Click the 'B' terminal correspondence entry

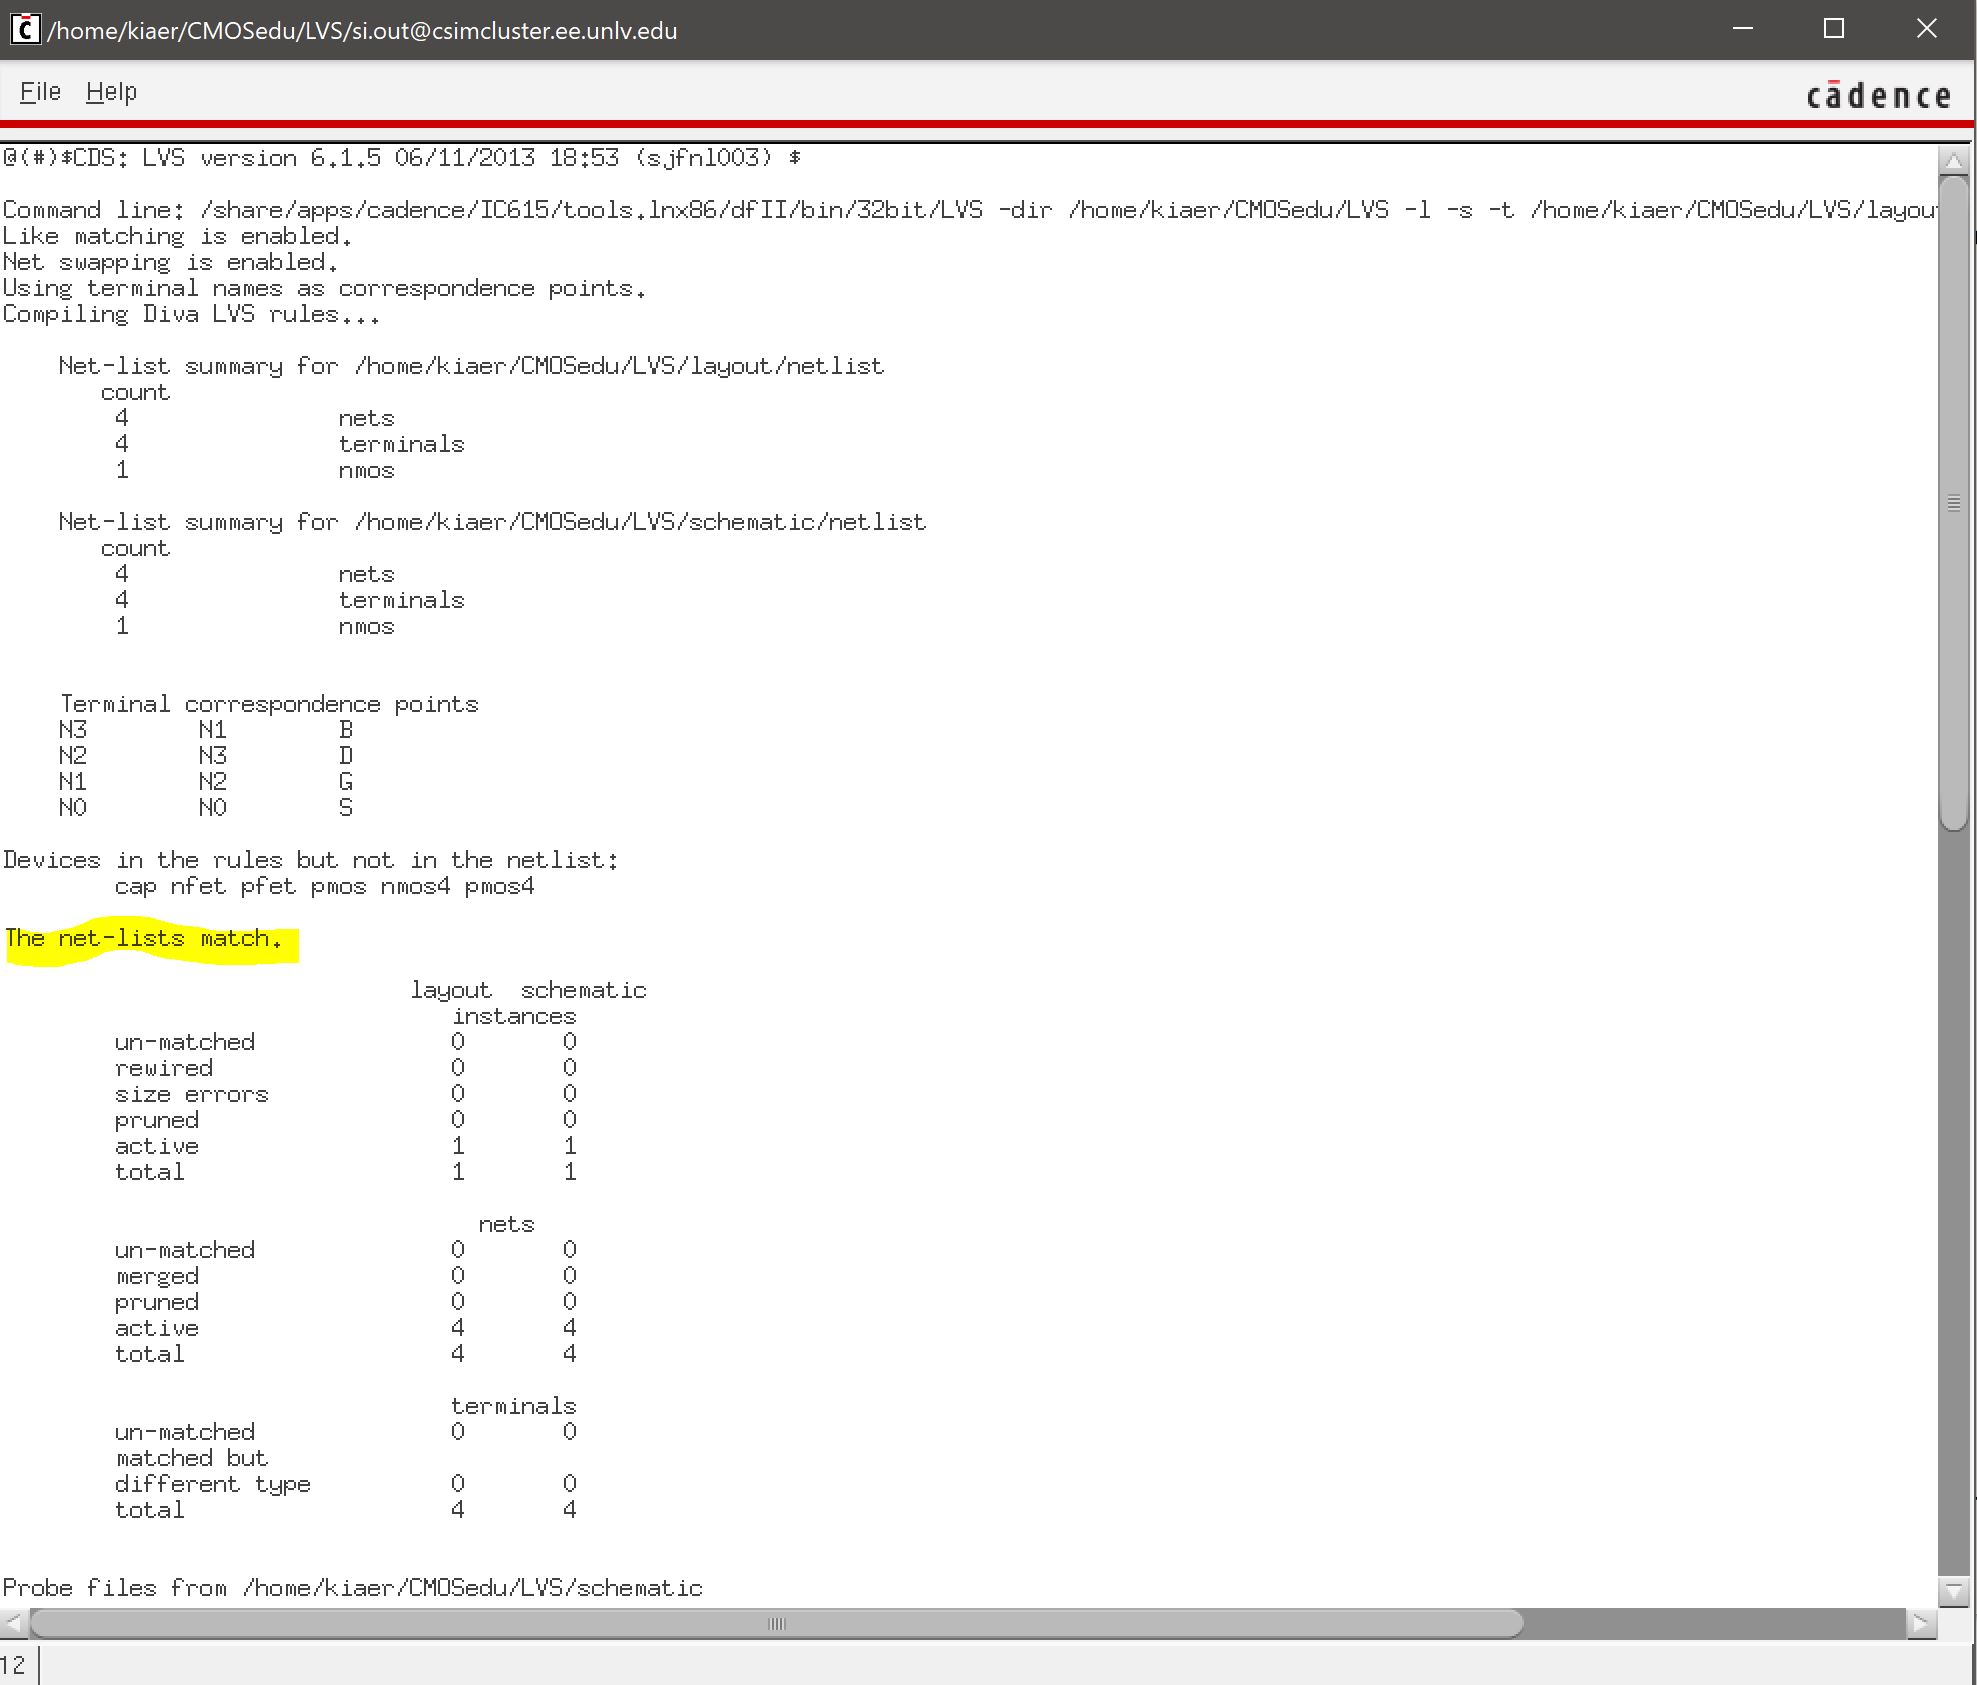tap(346, 730)
